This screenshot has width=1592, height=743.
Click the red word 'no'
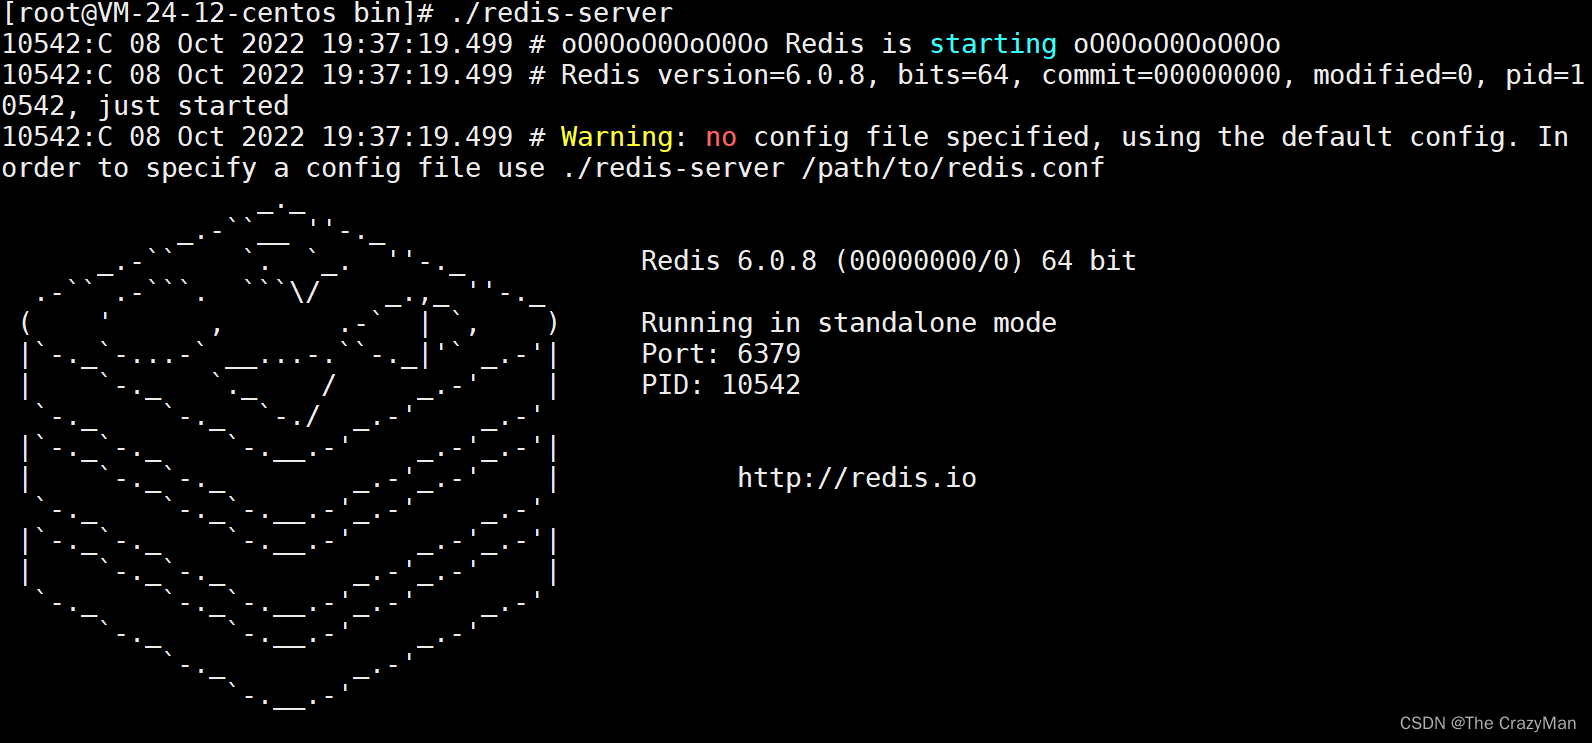click(x=721, y=137)
